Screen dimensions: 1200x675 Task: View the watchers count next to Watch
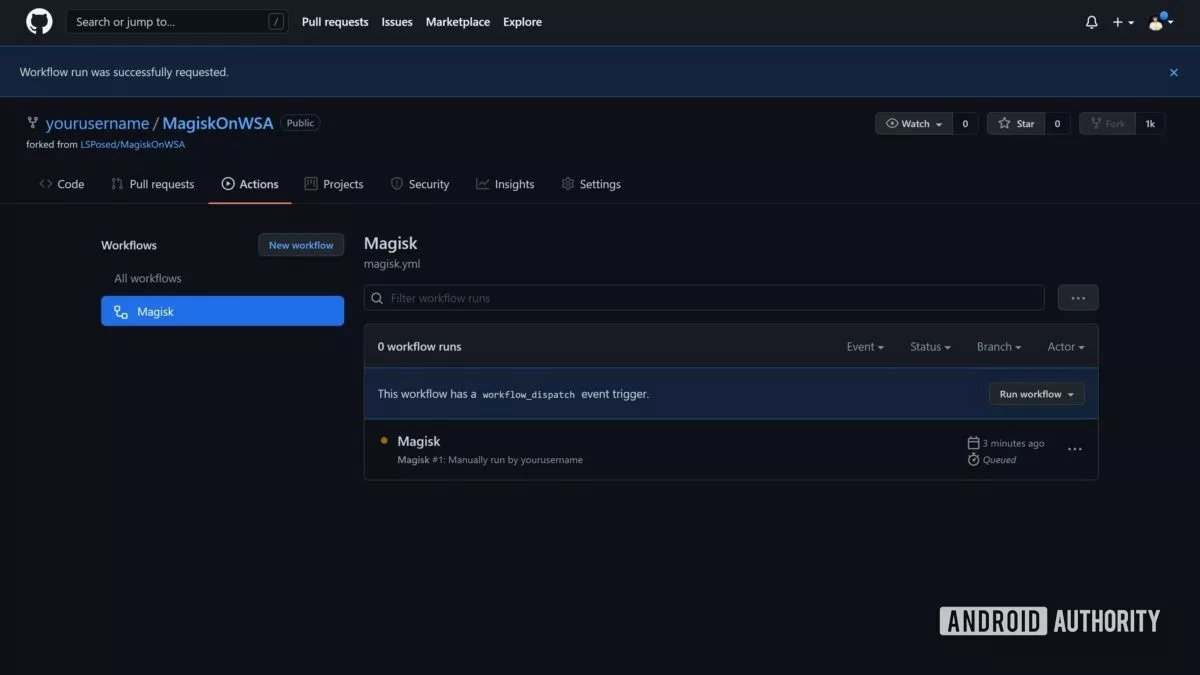(x=965, y=124)
